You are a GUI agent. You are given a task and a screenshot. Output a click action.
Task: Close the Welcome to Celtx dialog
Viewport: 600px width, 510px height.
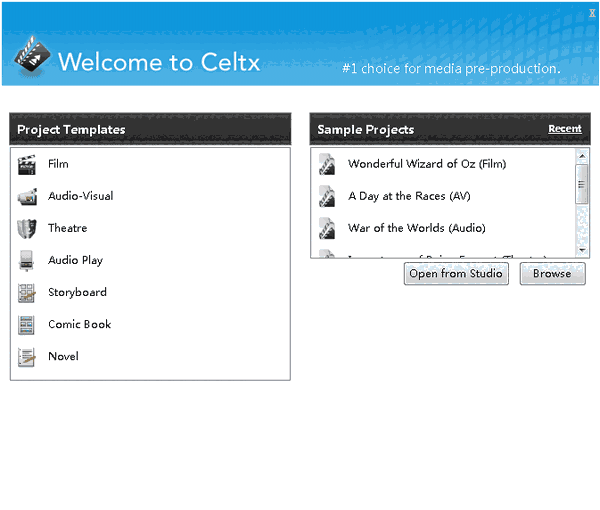click(x=592, y=12)
